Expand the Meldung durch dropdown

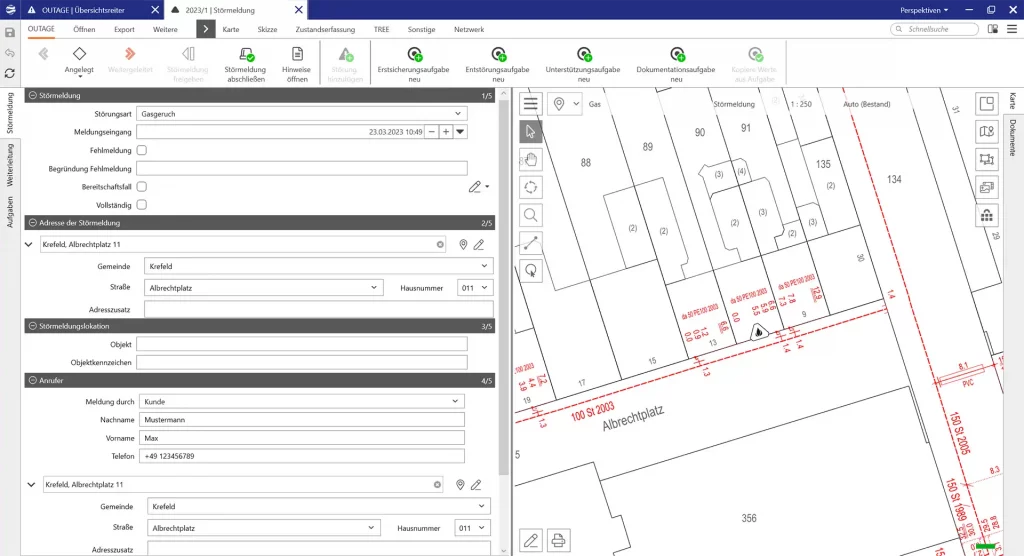(456, 401)
